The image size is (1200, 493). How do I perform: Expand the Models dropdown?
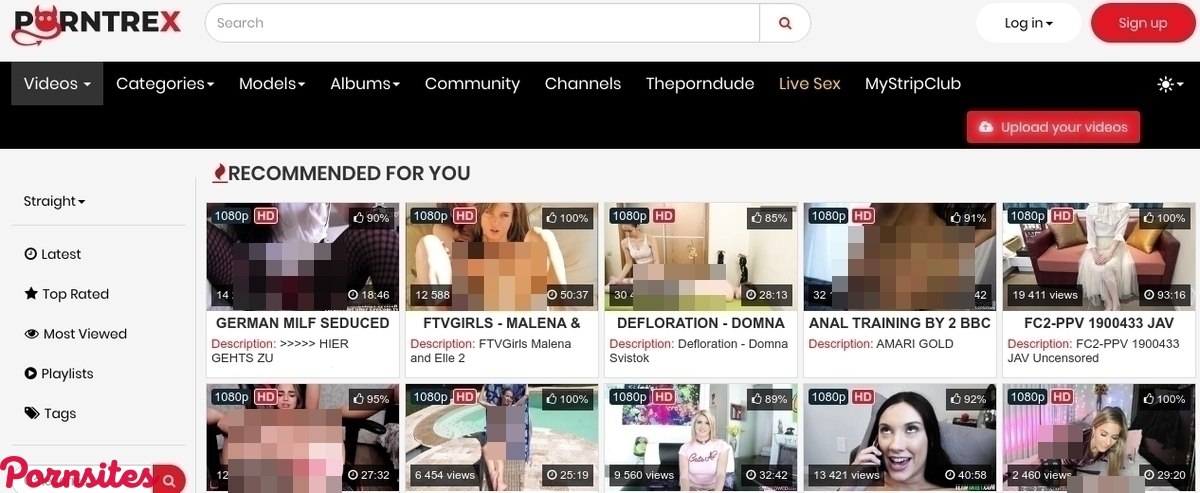point(272,84)
